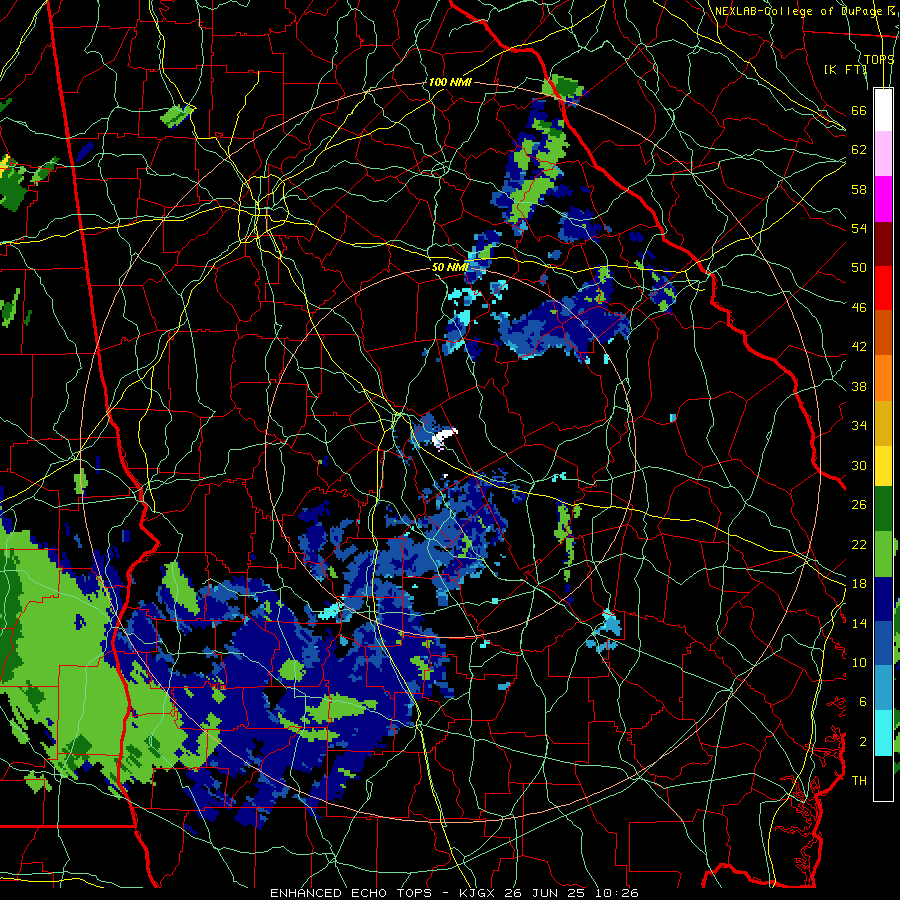The height and width of the screenshot is (900, 900).
Task: Select the dark red legend swatch
Action: [x=883, y=243]
